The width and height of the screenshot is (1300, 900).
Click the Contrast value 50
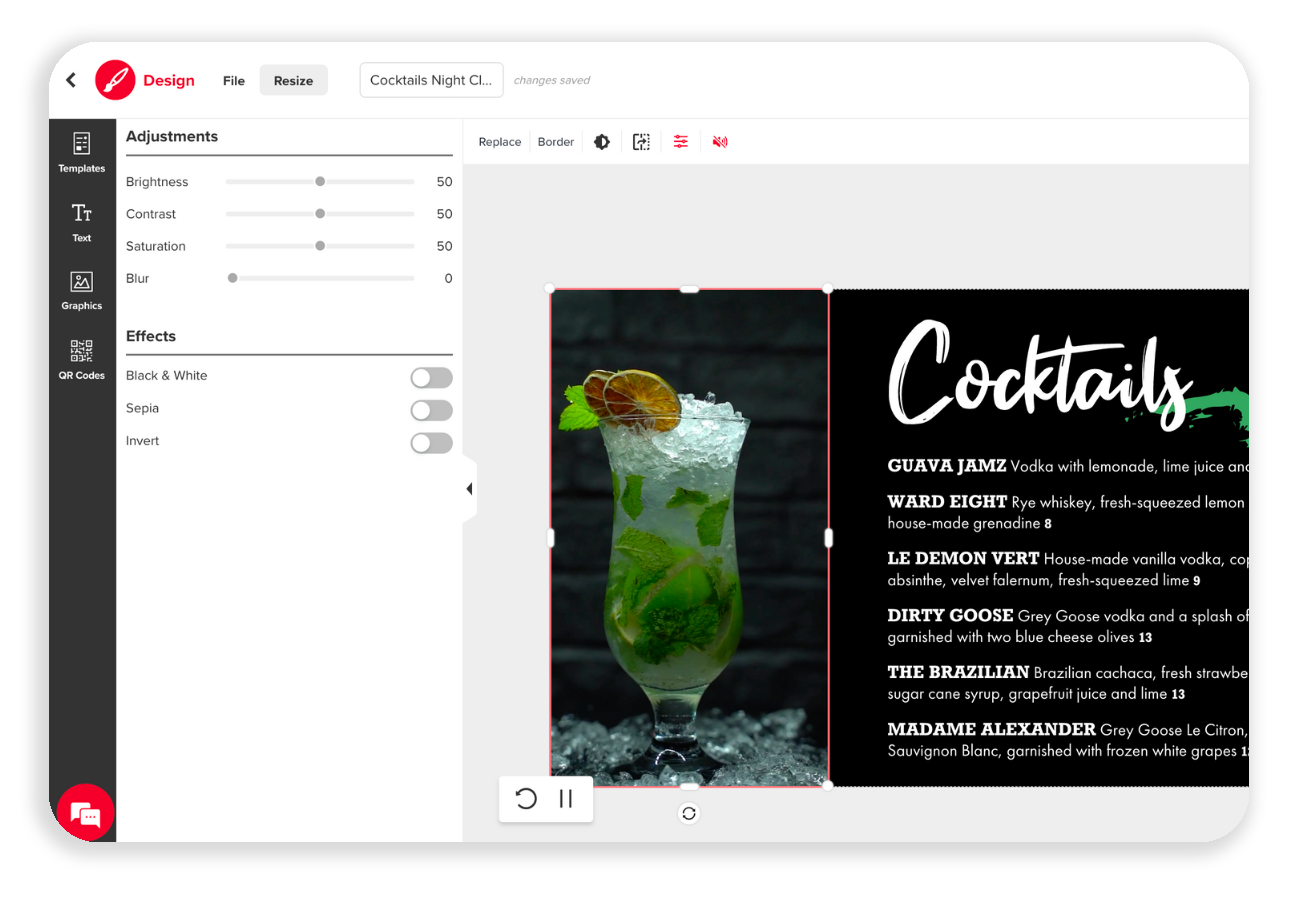444,214
